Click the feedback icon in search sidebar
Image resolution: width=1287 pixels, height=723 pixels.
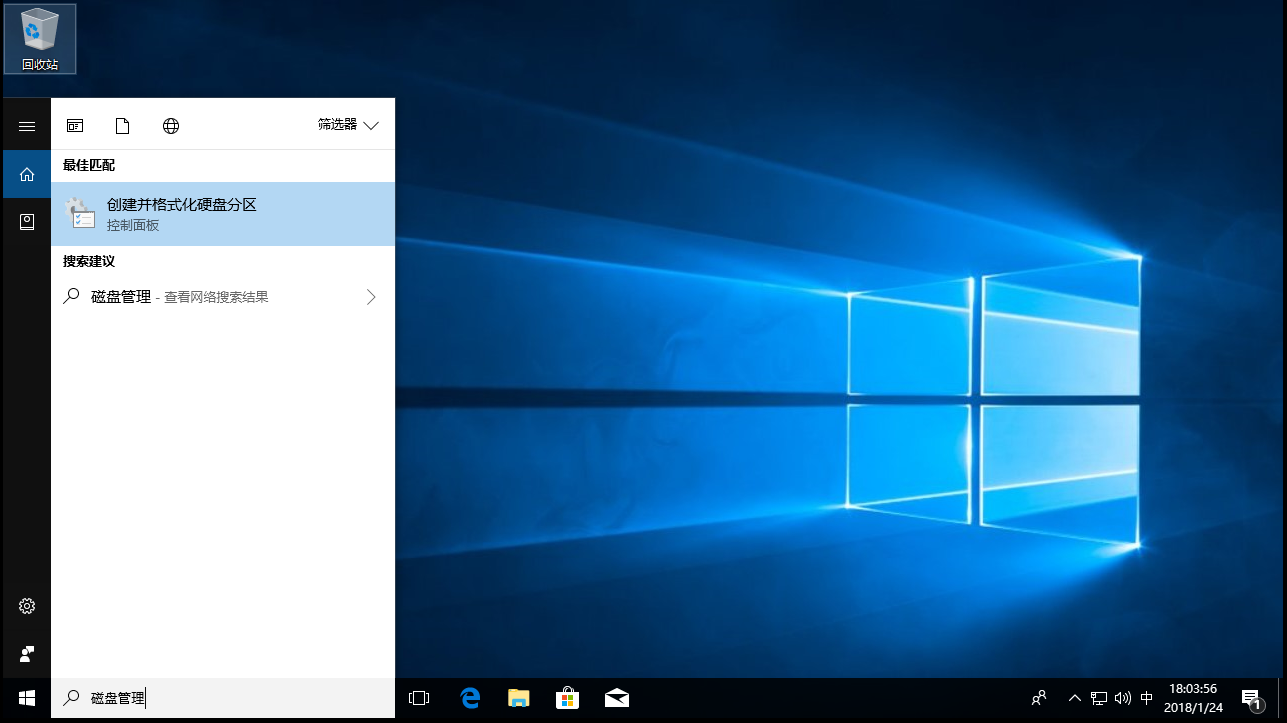[x=27, y=654]
